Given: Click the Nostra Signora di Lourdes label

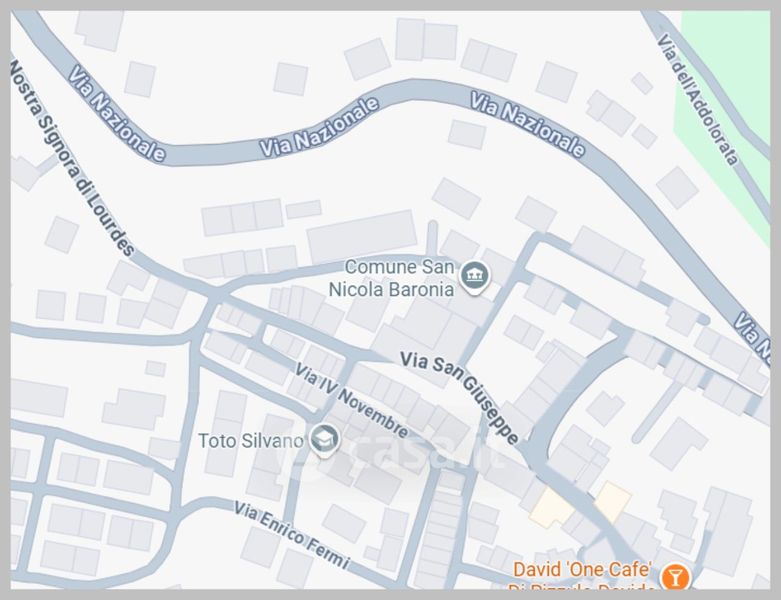Looking at the screenshot, I should coord(72,157).
